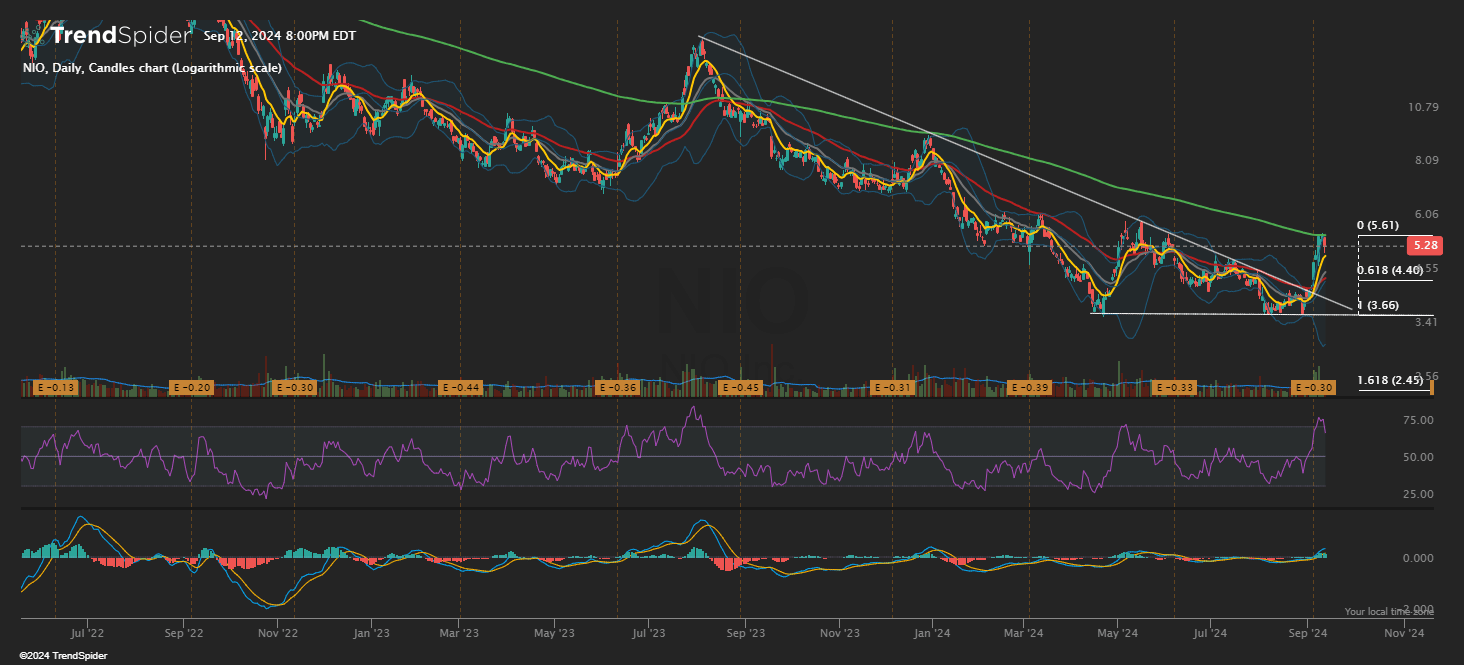The height and width of the screenshot is (665, 1464).
Task: Select the E -0.31 earnings marker
Action: tap(893, 387)
